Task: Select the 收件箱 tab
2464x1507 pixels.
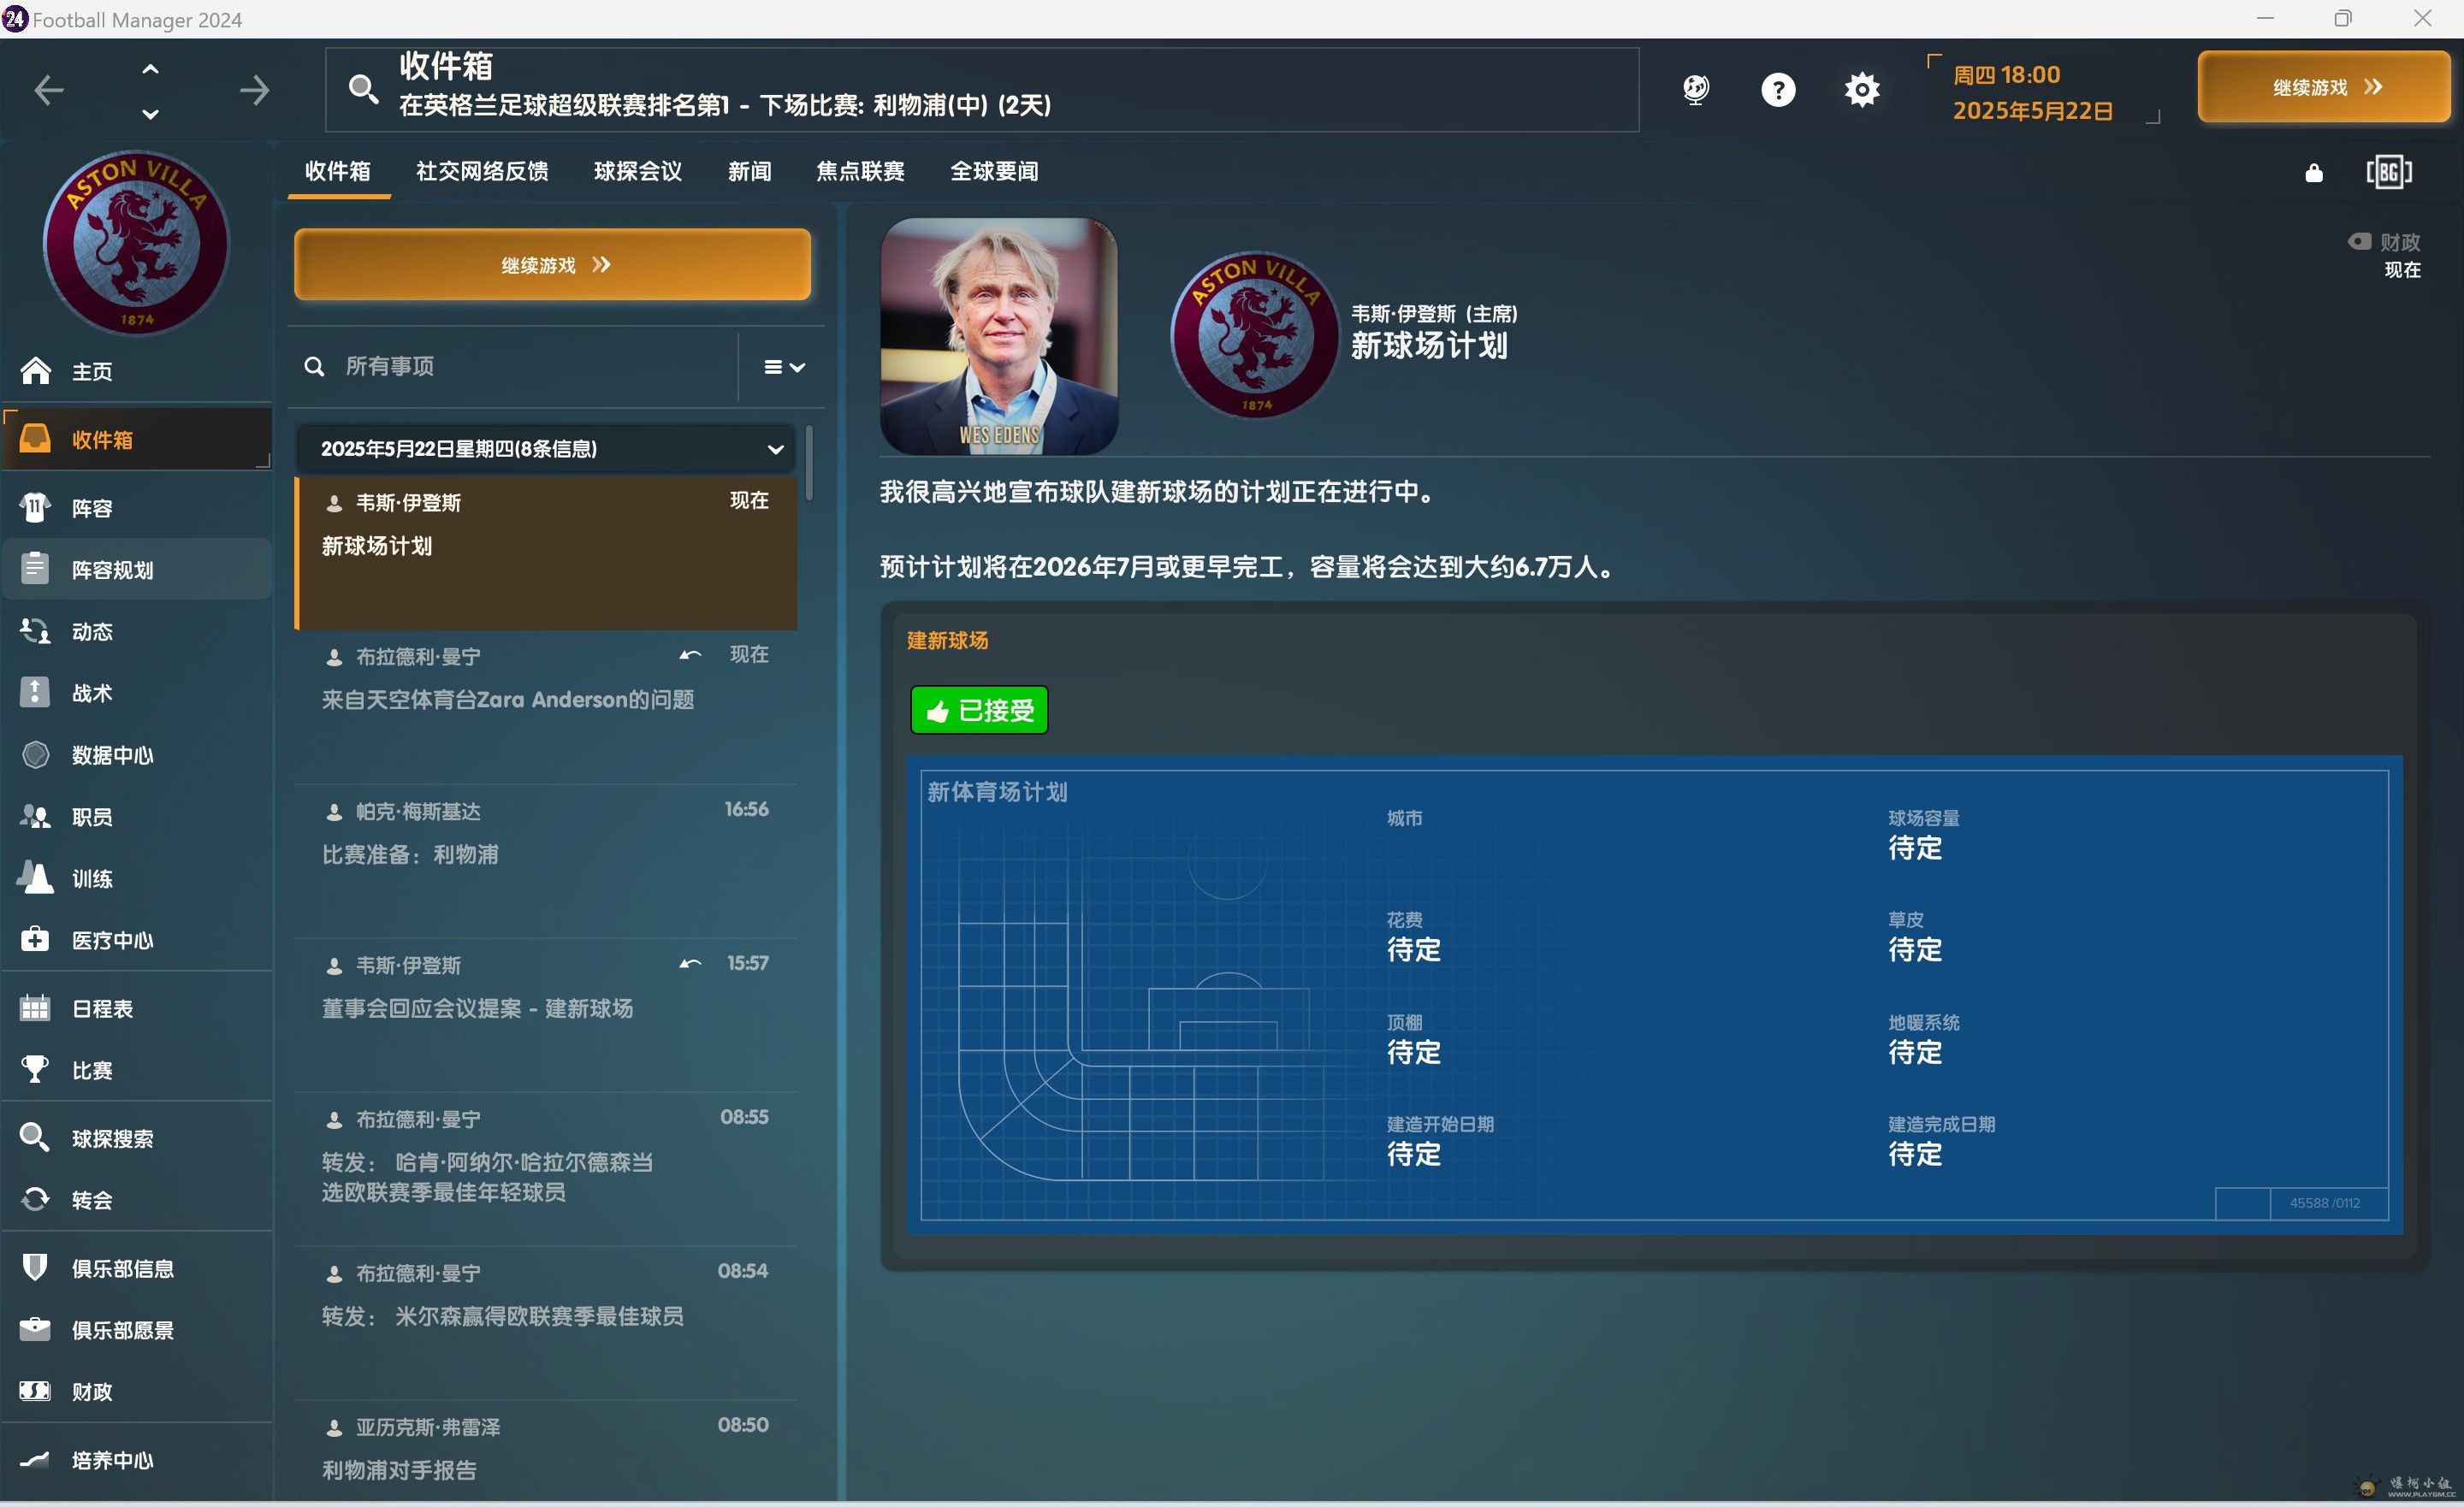Action: (x=338, y=171)
